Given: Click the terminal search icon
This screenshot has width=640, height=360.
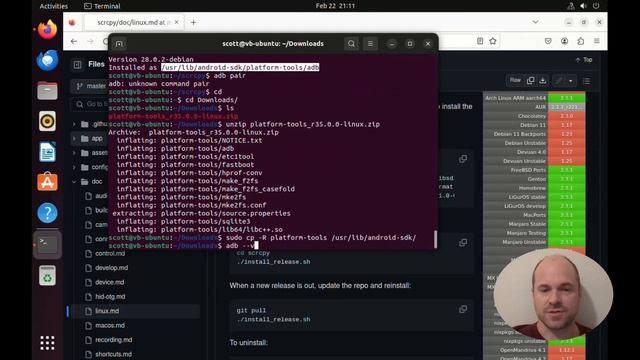Looking at the screenshot, I should click(x=351, y=44).
